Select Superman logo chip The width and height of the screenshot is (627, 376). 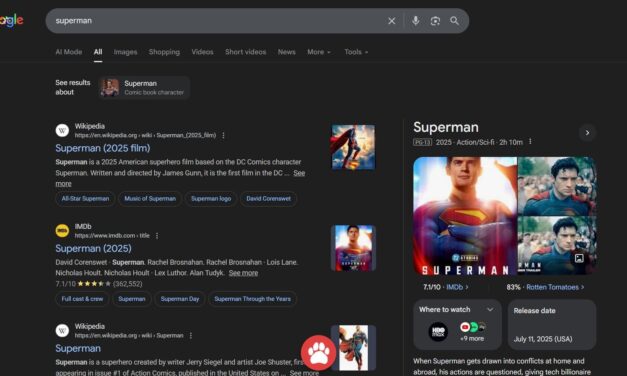pos(211,199)
